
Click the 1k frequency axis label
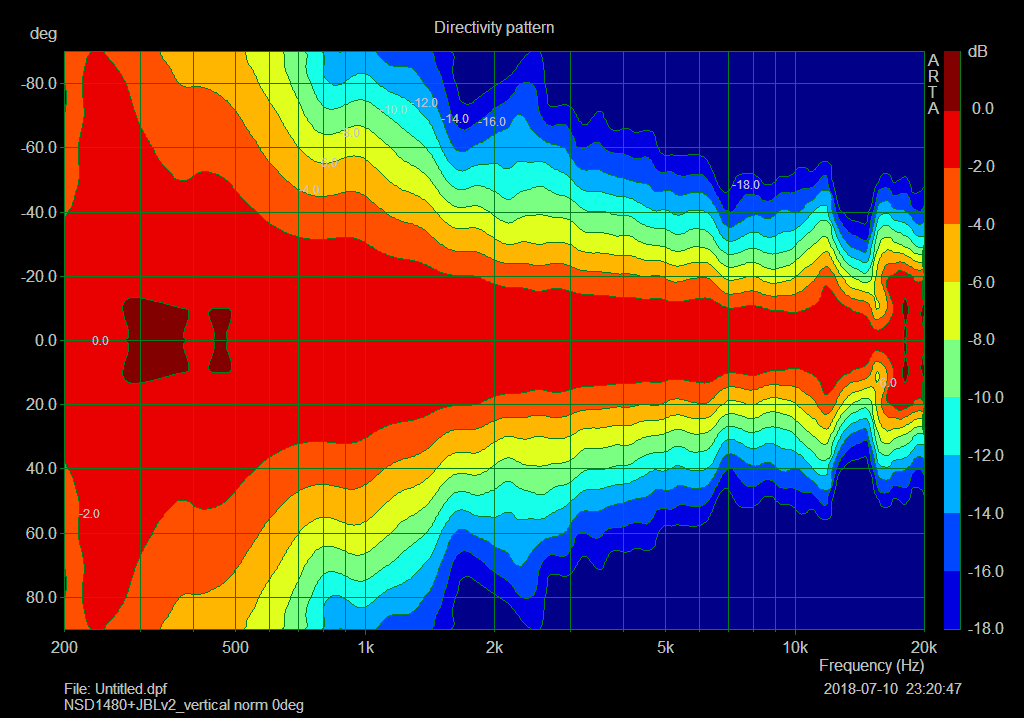[x=365, y=647]
